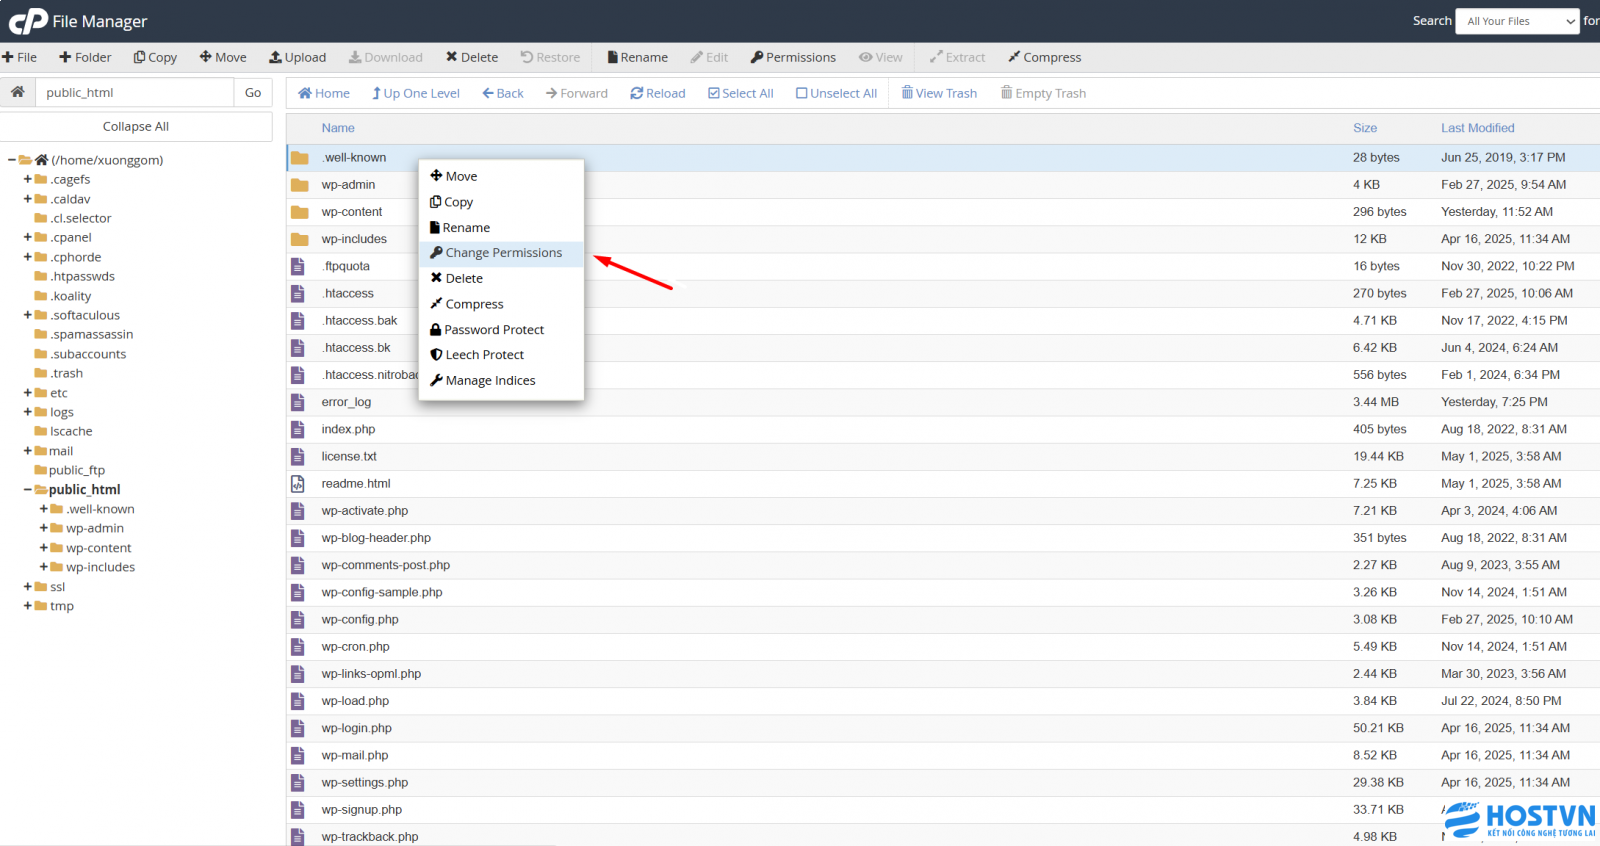Click the Restore toolbar button

pos(550,57)
